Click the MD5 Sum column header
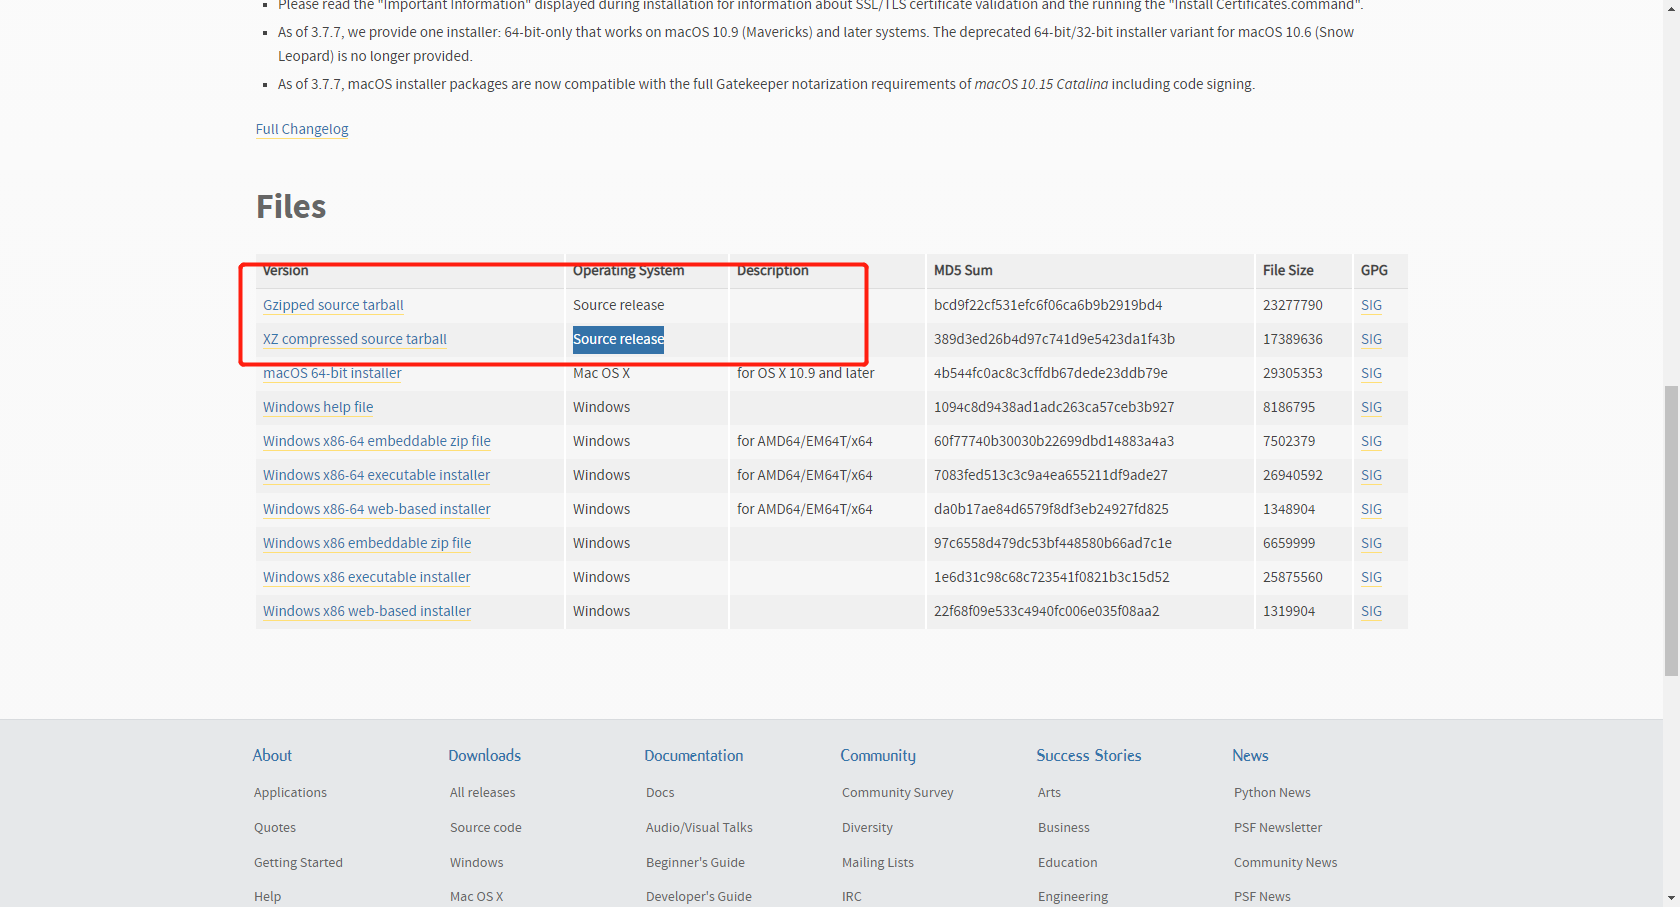1680x907 pixels. click(x=963, y=270)
